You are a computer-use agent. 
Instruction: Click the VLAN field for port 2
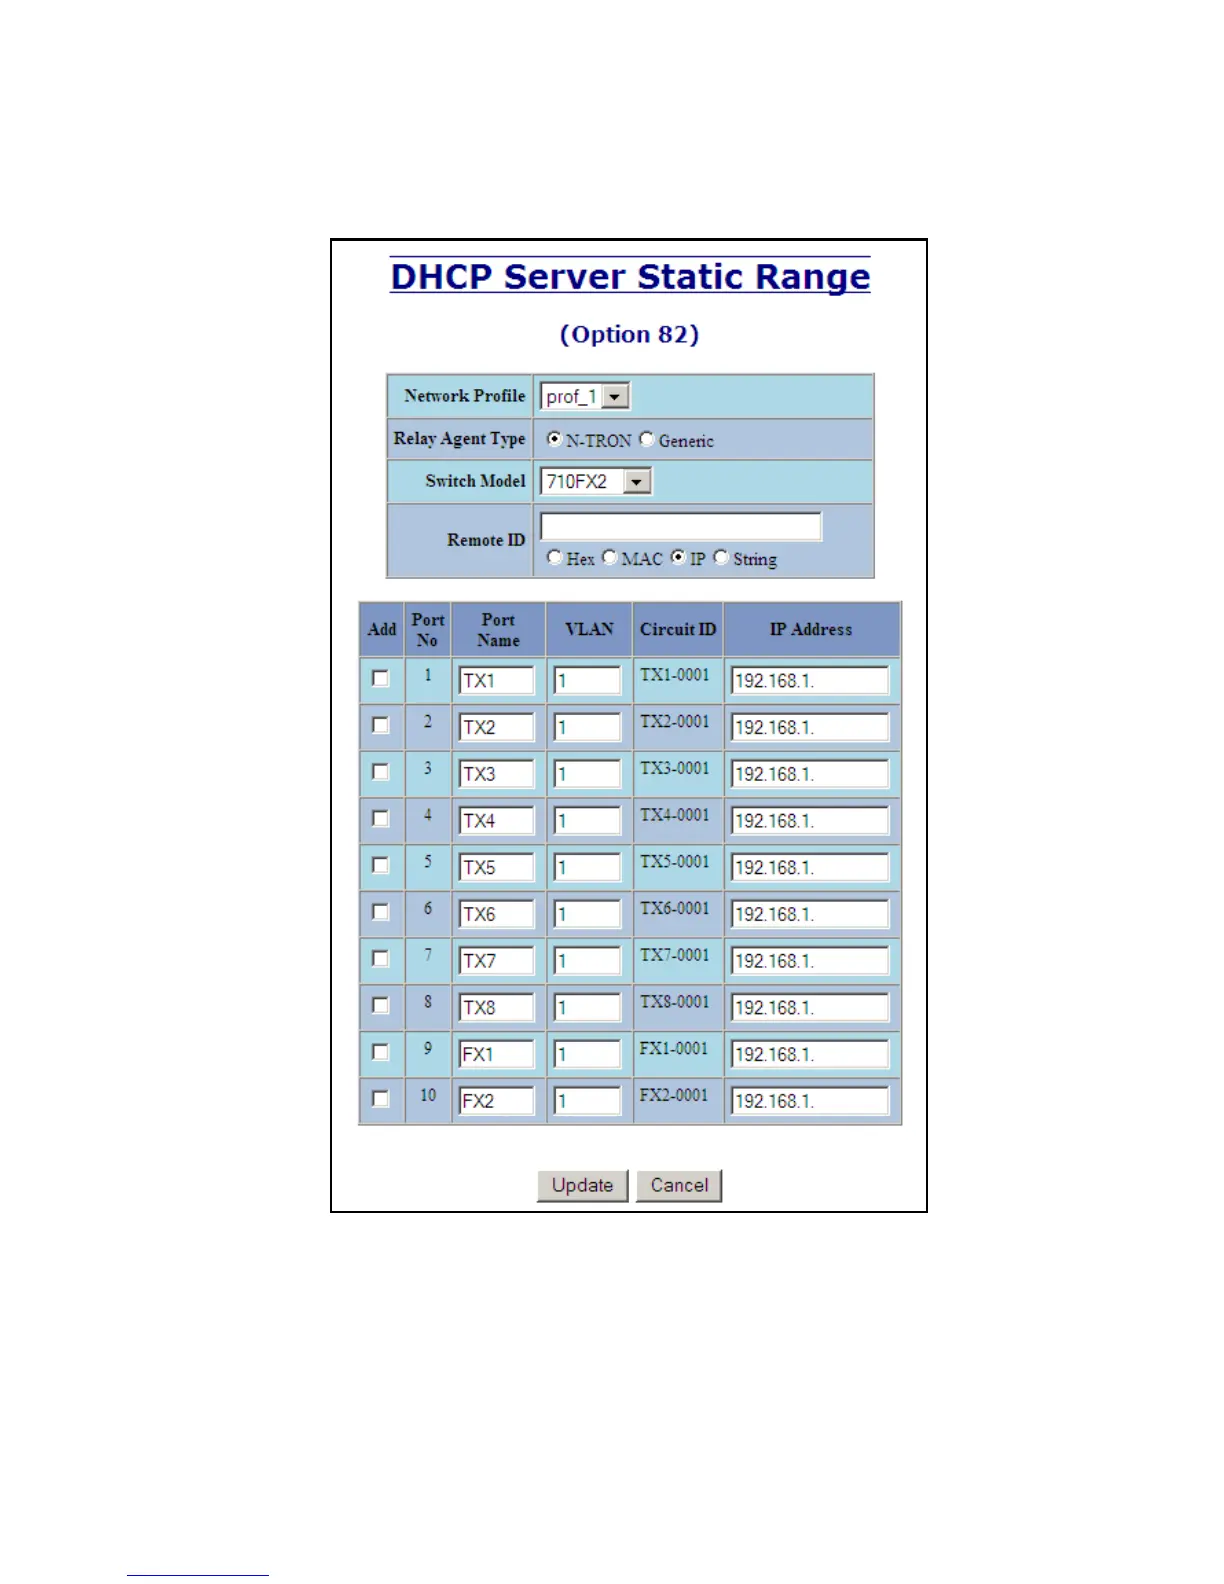click(x=588, y=727)
